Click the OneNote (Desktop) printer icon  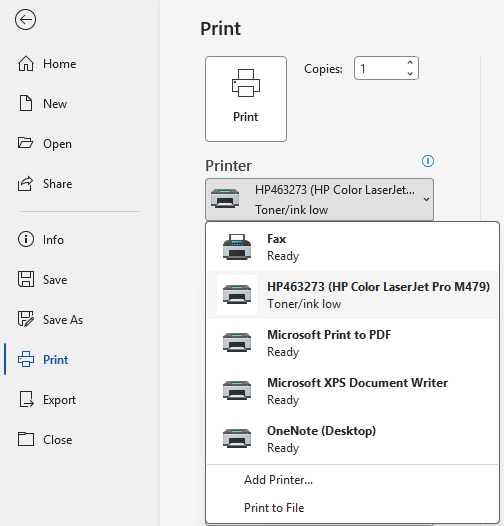(237, 438)
